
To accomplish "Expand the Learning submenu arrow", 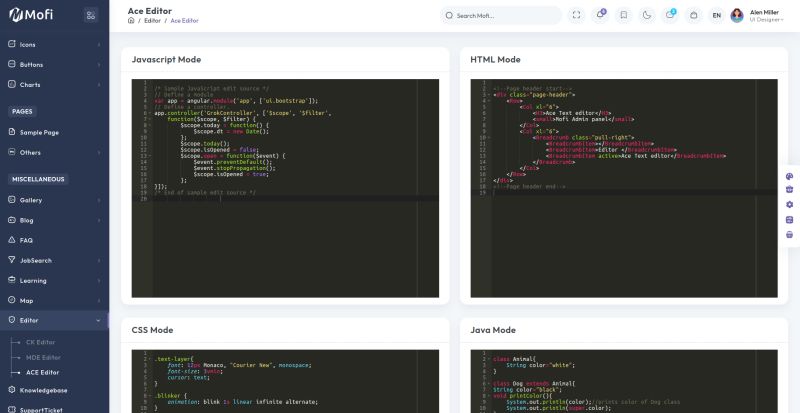I will click(98, 281).
